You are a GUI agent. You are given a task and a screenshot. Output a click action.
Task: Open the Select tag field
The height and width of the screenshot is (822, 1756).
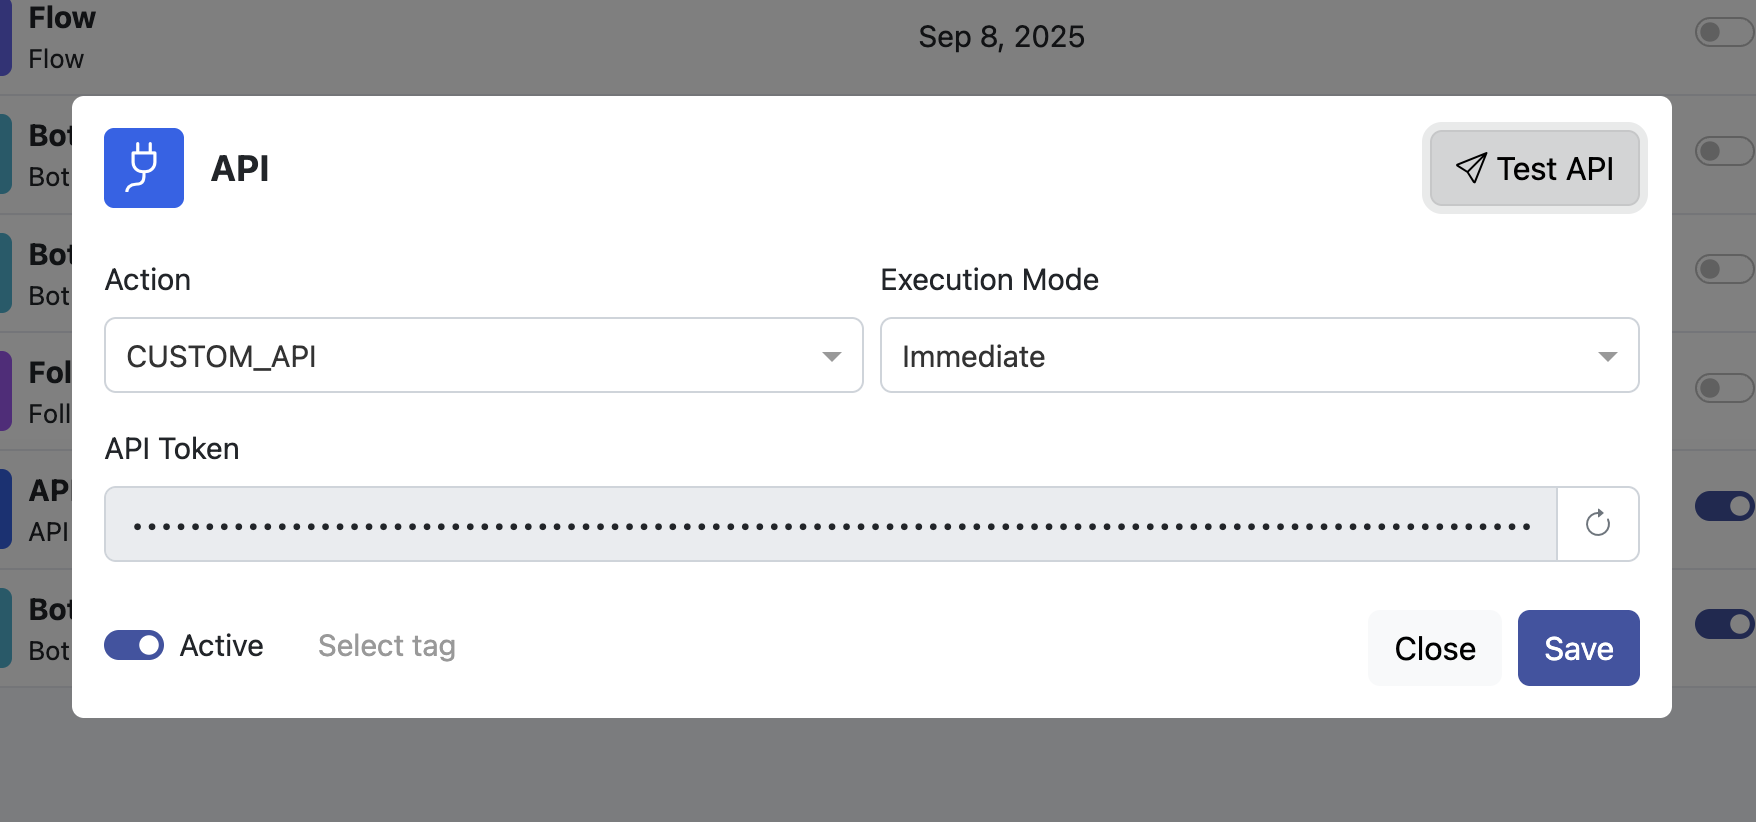coord(387,646)
